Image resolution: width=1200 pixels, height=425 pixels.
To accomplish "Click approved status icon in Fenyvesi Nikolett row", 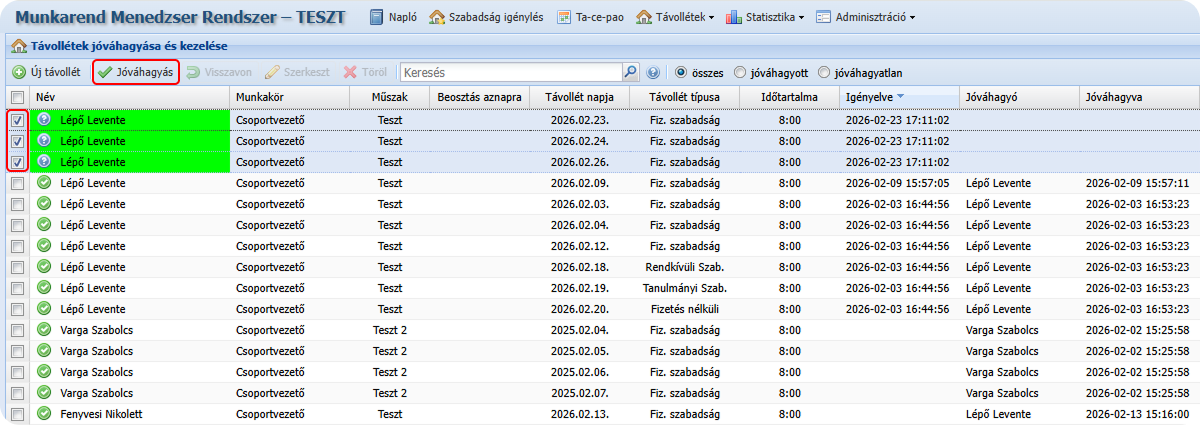I will [44, 414].
